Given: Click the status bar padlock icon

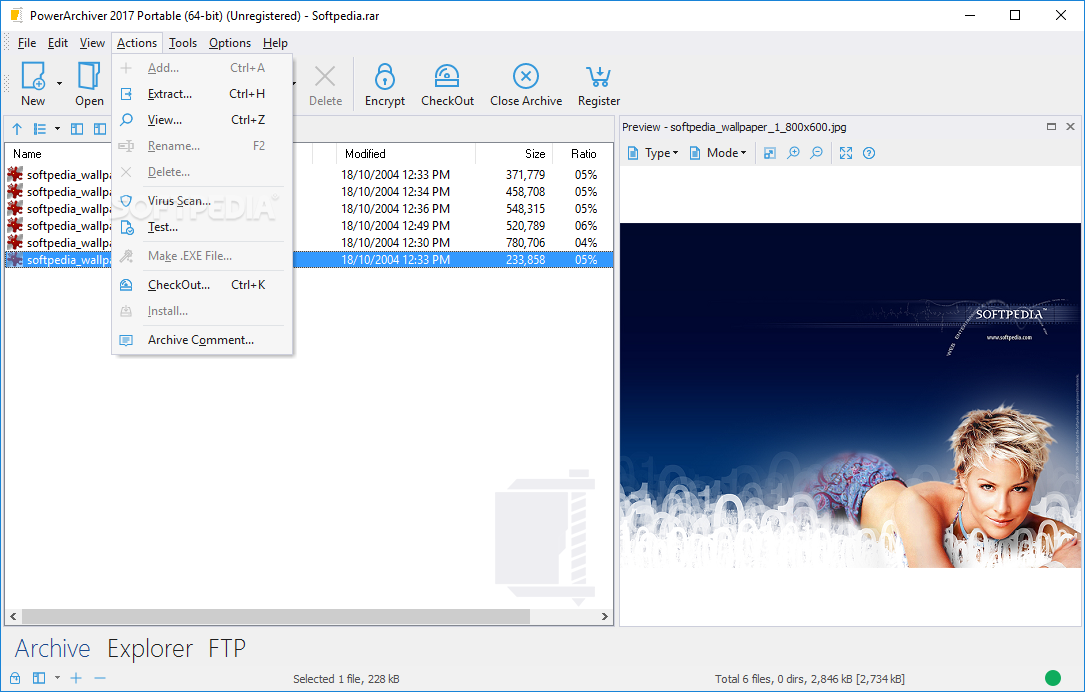Looking at the screenshot, I should click(15, 678).
